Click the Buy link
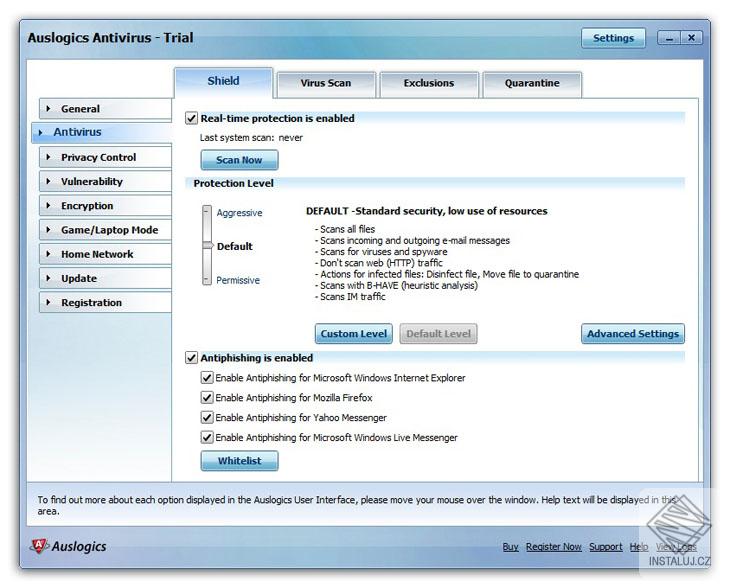Viewport: 730px width, 588px height. [510, 547]
